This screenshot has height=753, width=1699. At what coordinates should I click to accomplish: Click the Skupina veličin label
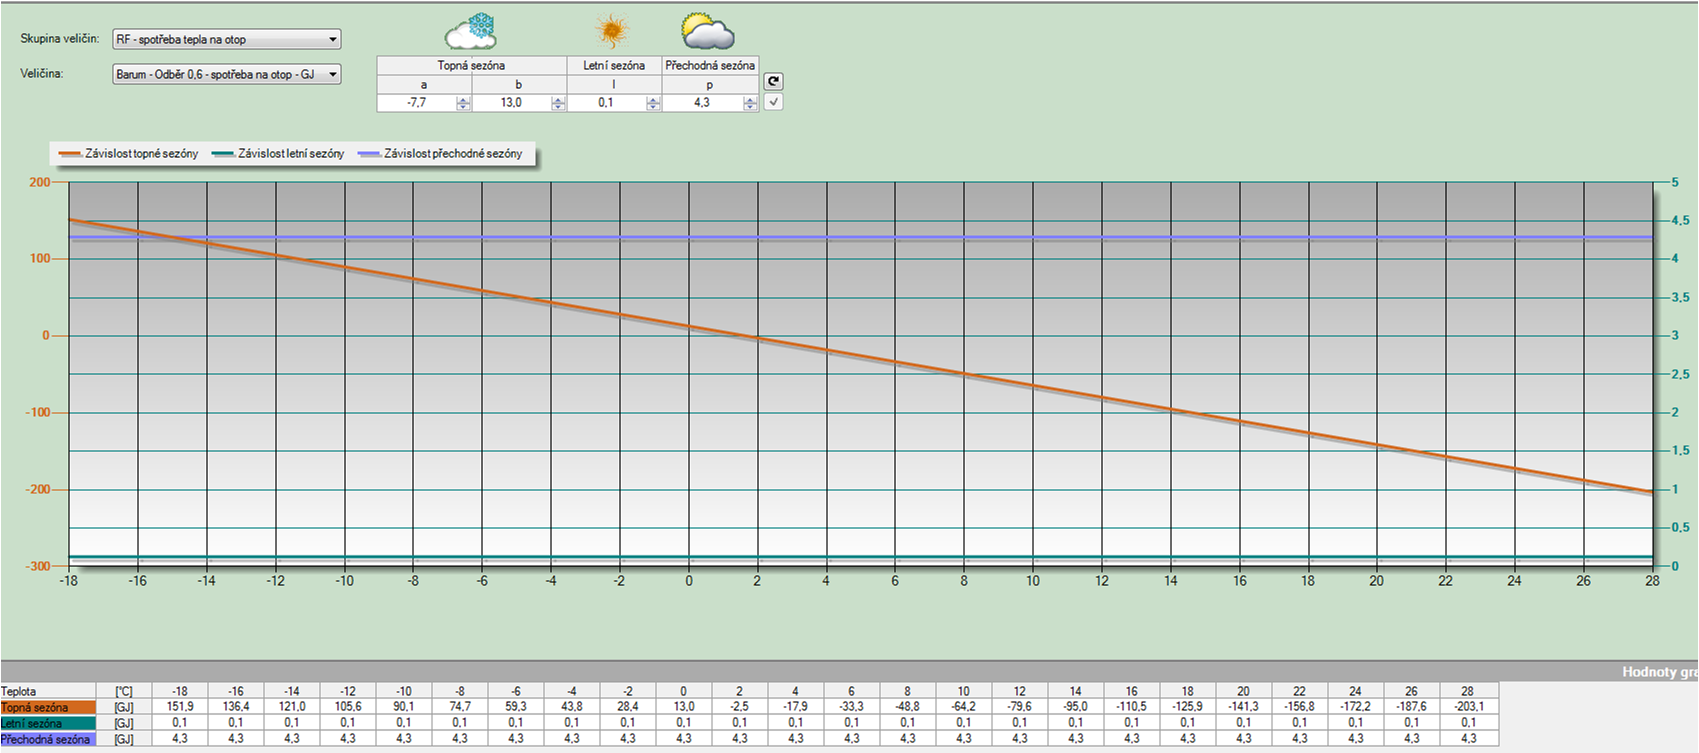60,39
